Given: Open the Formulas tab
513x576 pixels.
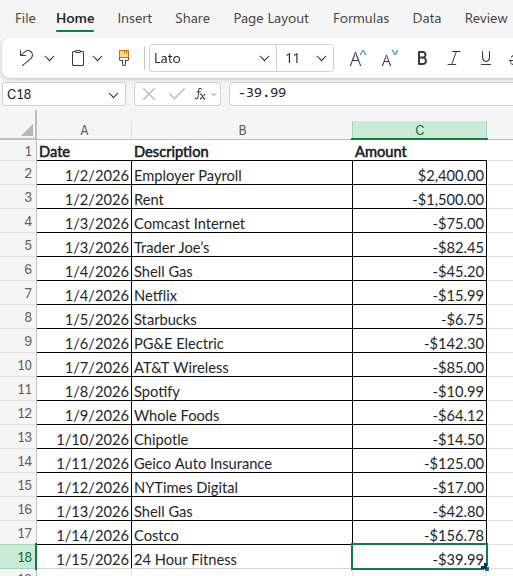Looking at the screenshot, I should point(361,18).
